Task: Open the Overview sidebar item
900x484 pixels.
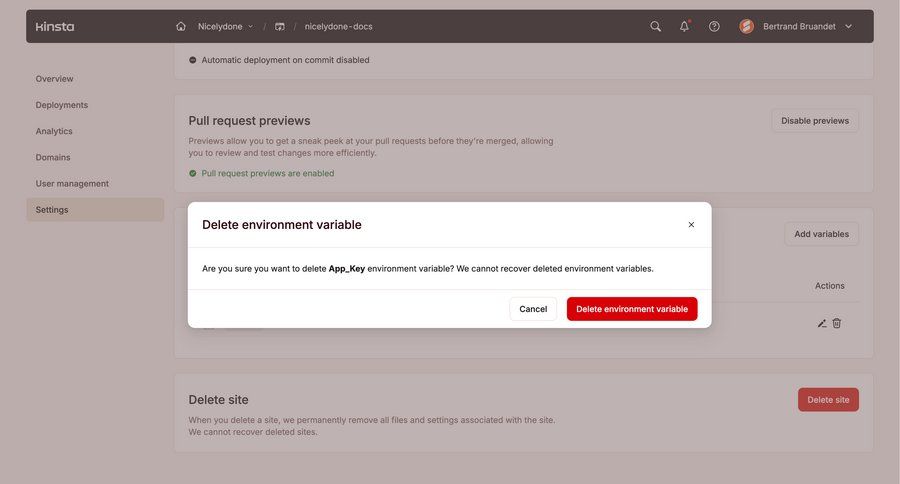Action: [x=55, y=79]
